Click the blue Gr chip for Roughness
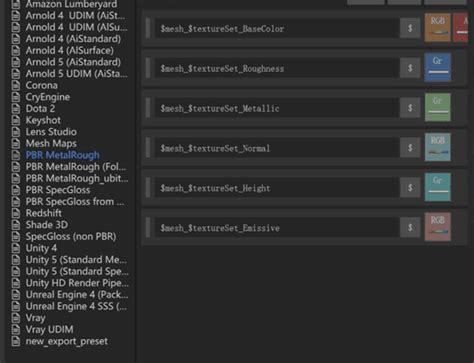Image resolution: width=474 pixels, height=363 pixels. pos(437,67)
